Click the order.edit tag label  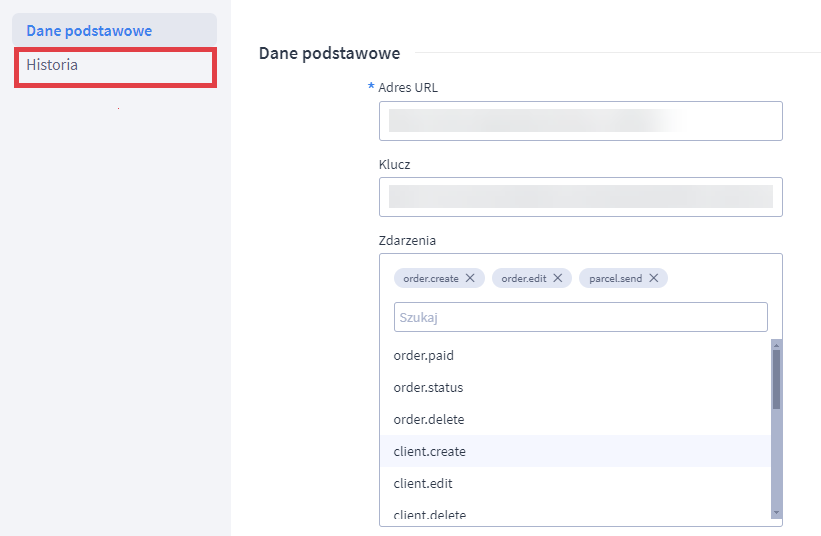tap(523, 278)
